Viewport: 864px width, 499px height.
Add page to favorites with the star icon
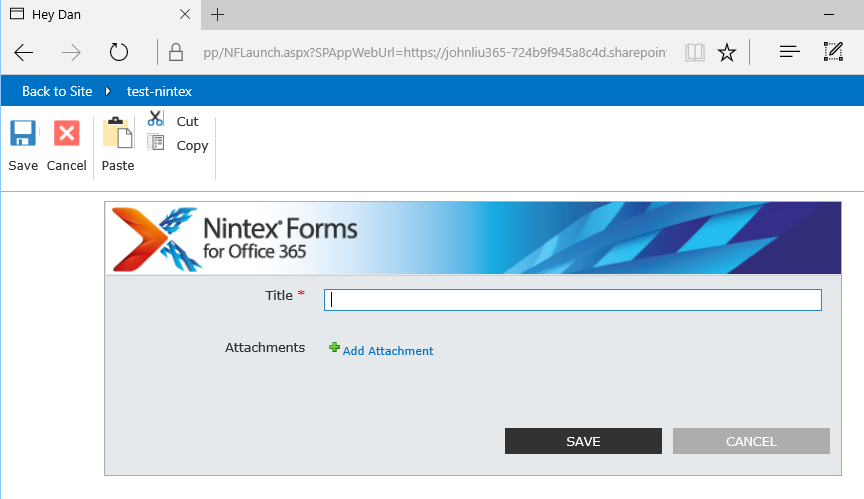[x=727, y=52]
